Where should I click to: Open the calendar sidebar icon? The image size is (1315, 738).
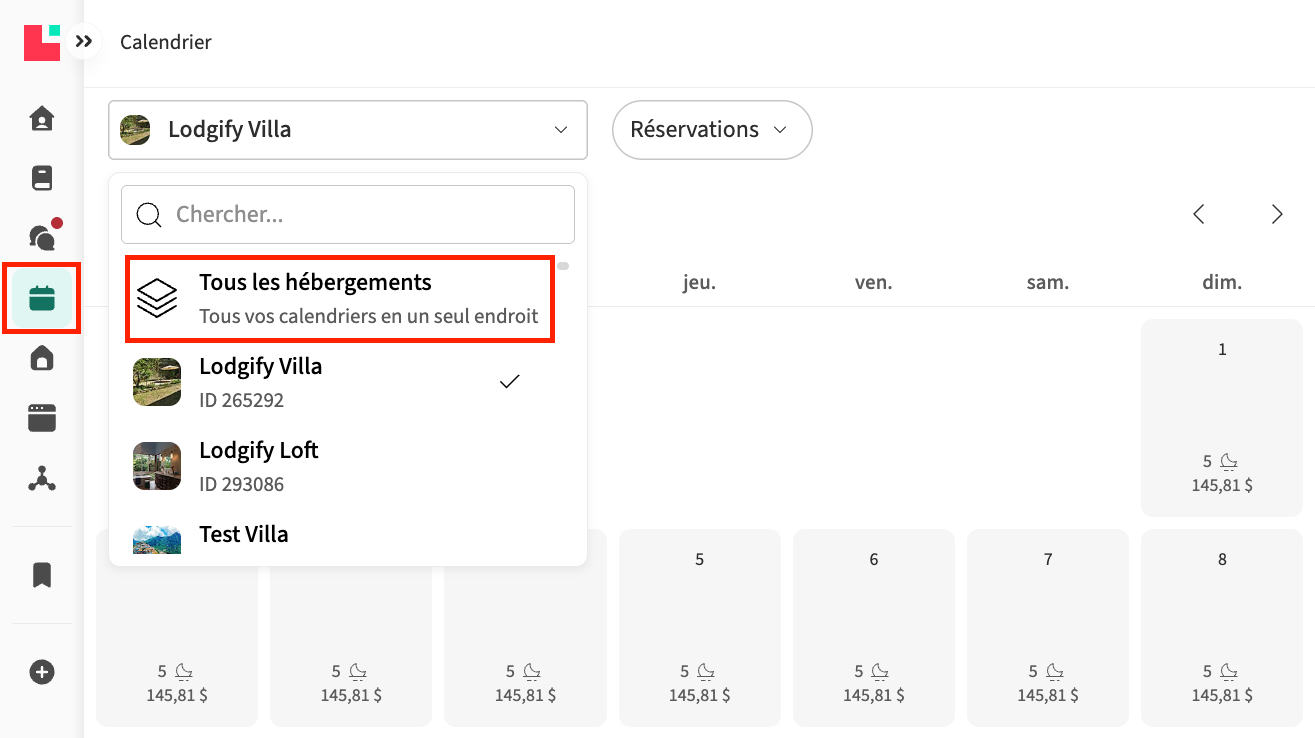pos(42,298)
